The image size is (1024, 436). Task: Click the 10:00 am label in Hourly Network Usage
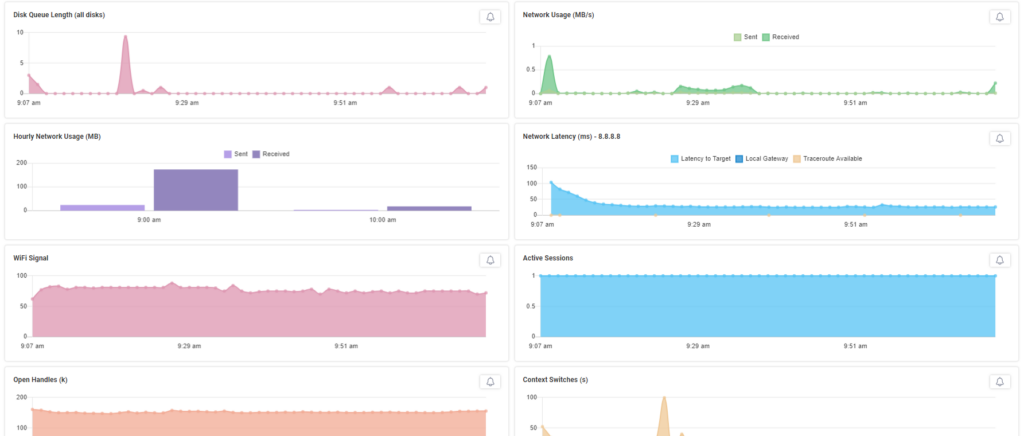click(383, 220)
